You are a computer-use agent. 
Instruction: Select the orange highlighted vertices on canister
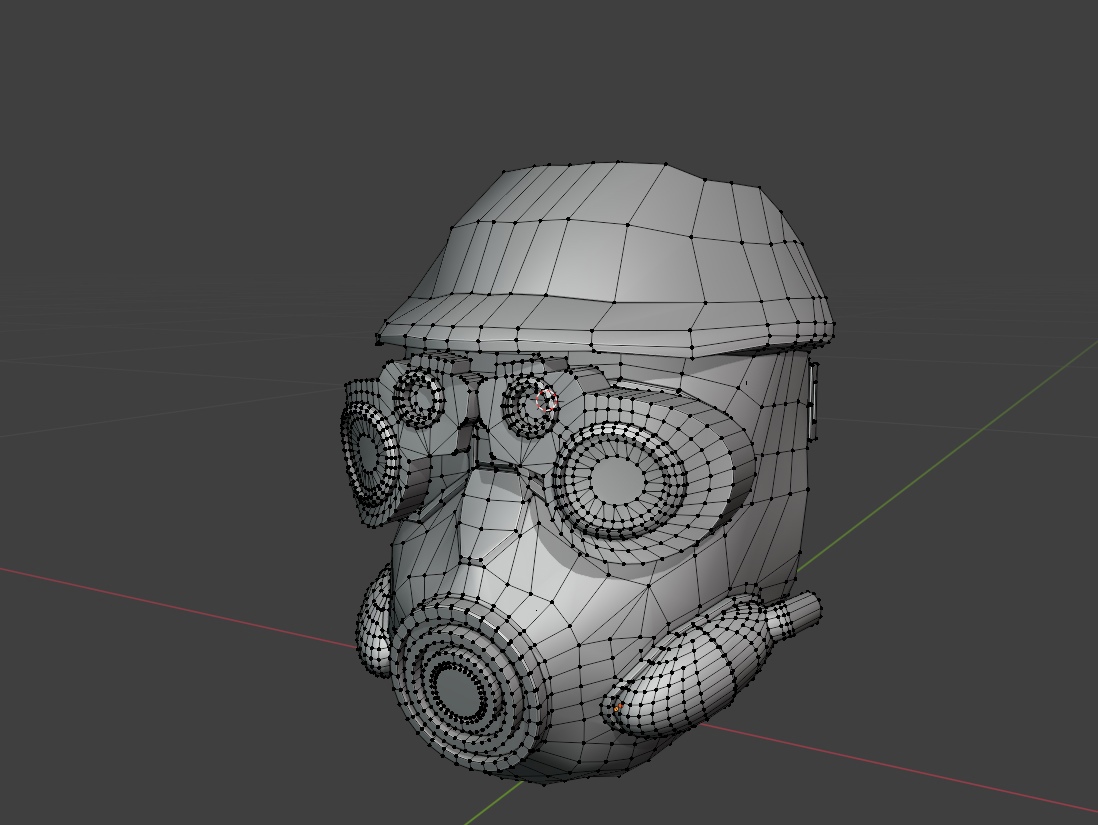click(x=617, y=708)
